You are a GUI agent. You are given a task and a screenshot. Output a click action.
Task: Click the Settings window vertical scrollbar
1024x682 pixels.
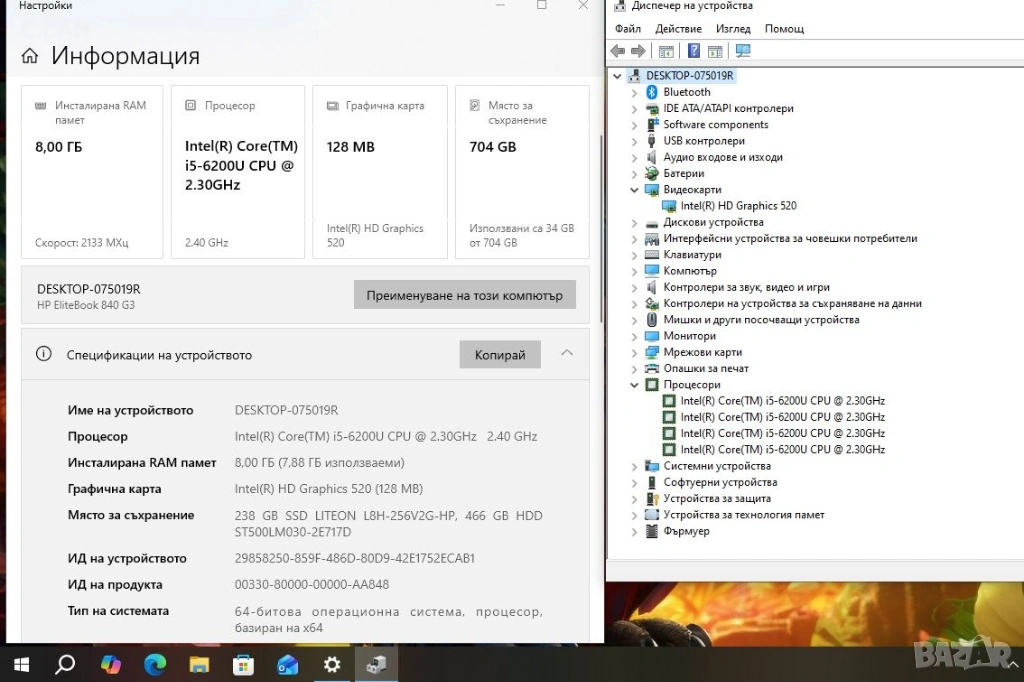tap(600, 230)
